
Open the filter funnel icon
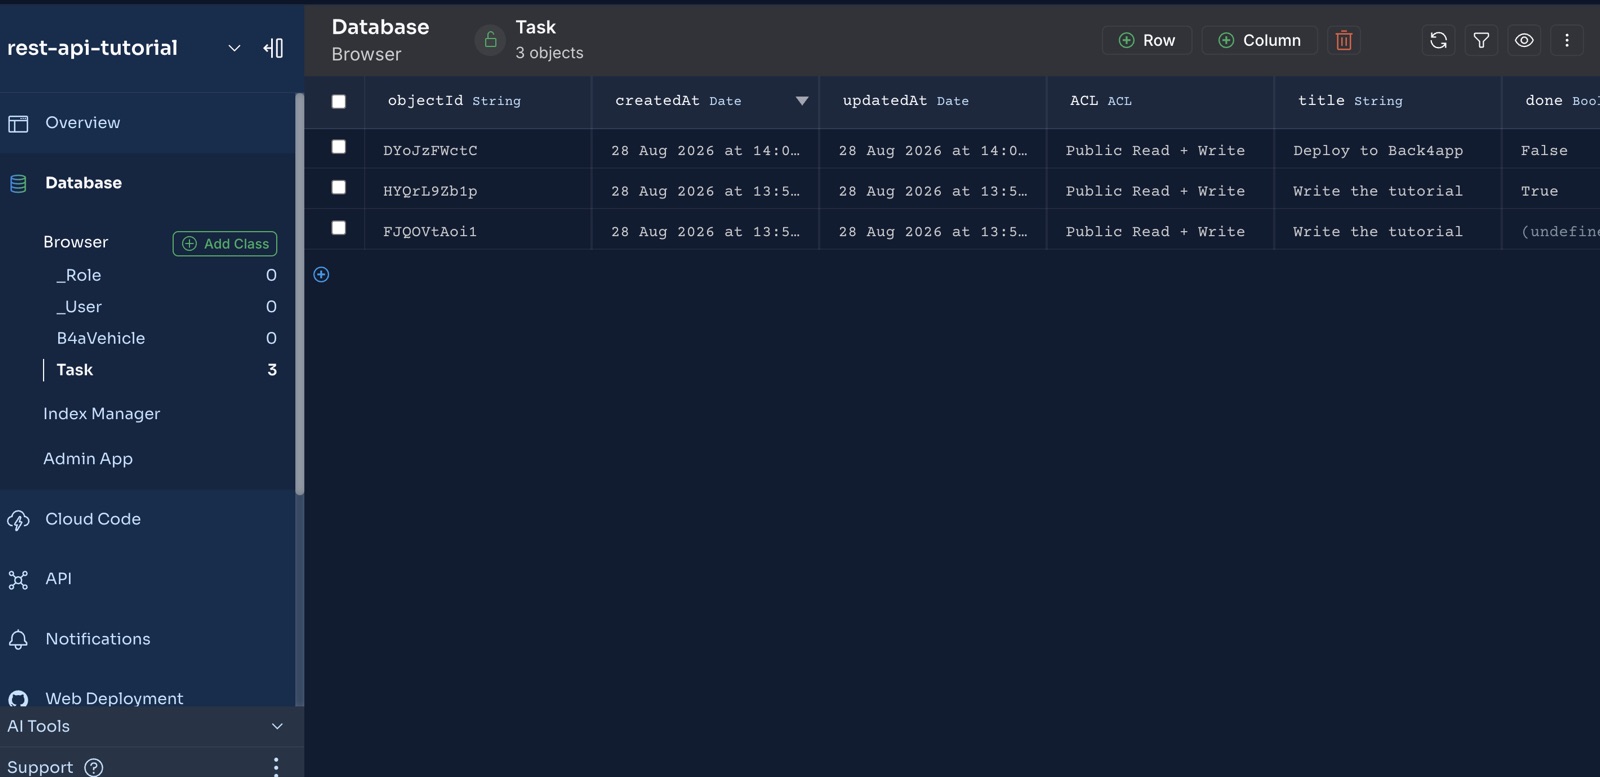tap(1481, 40)
